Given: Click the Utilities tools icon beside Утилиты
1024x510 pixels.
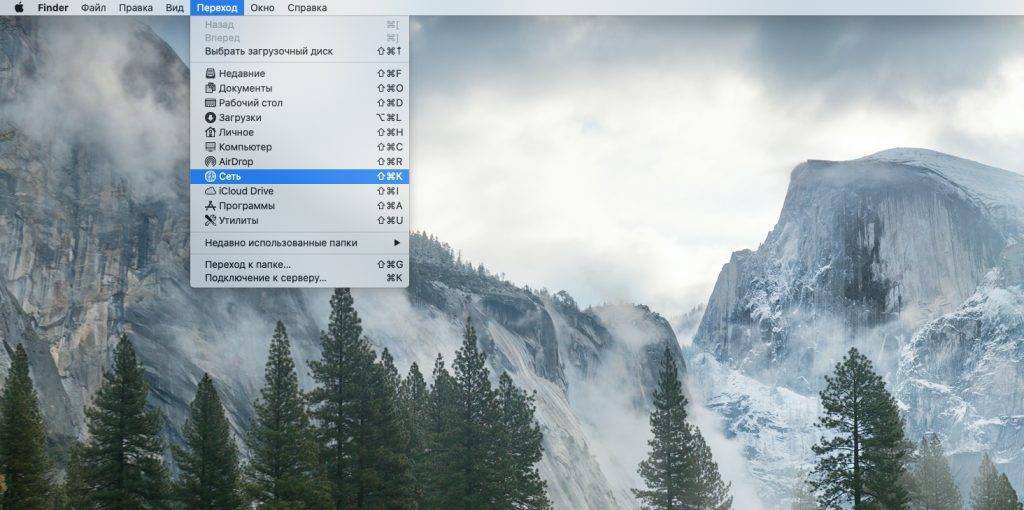Looking at the screenshot, I should (210, 220).
